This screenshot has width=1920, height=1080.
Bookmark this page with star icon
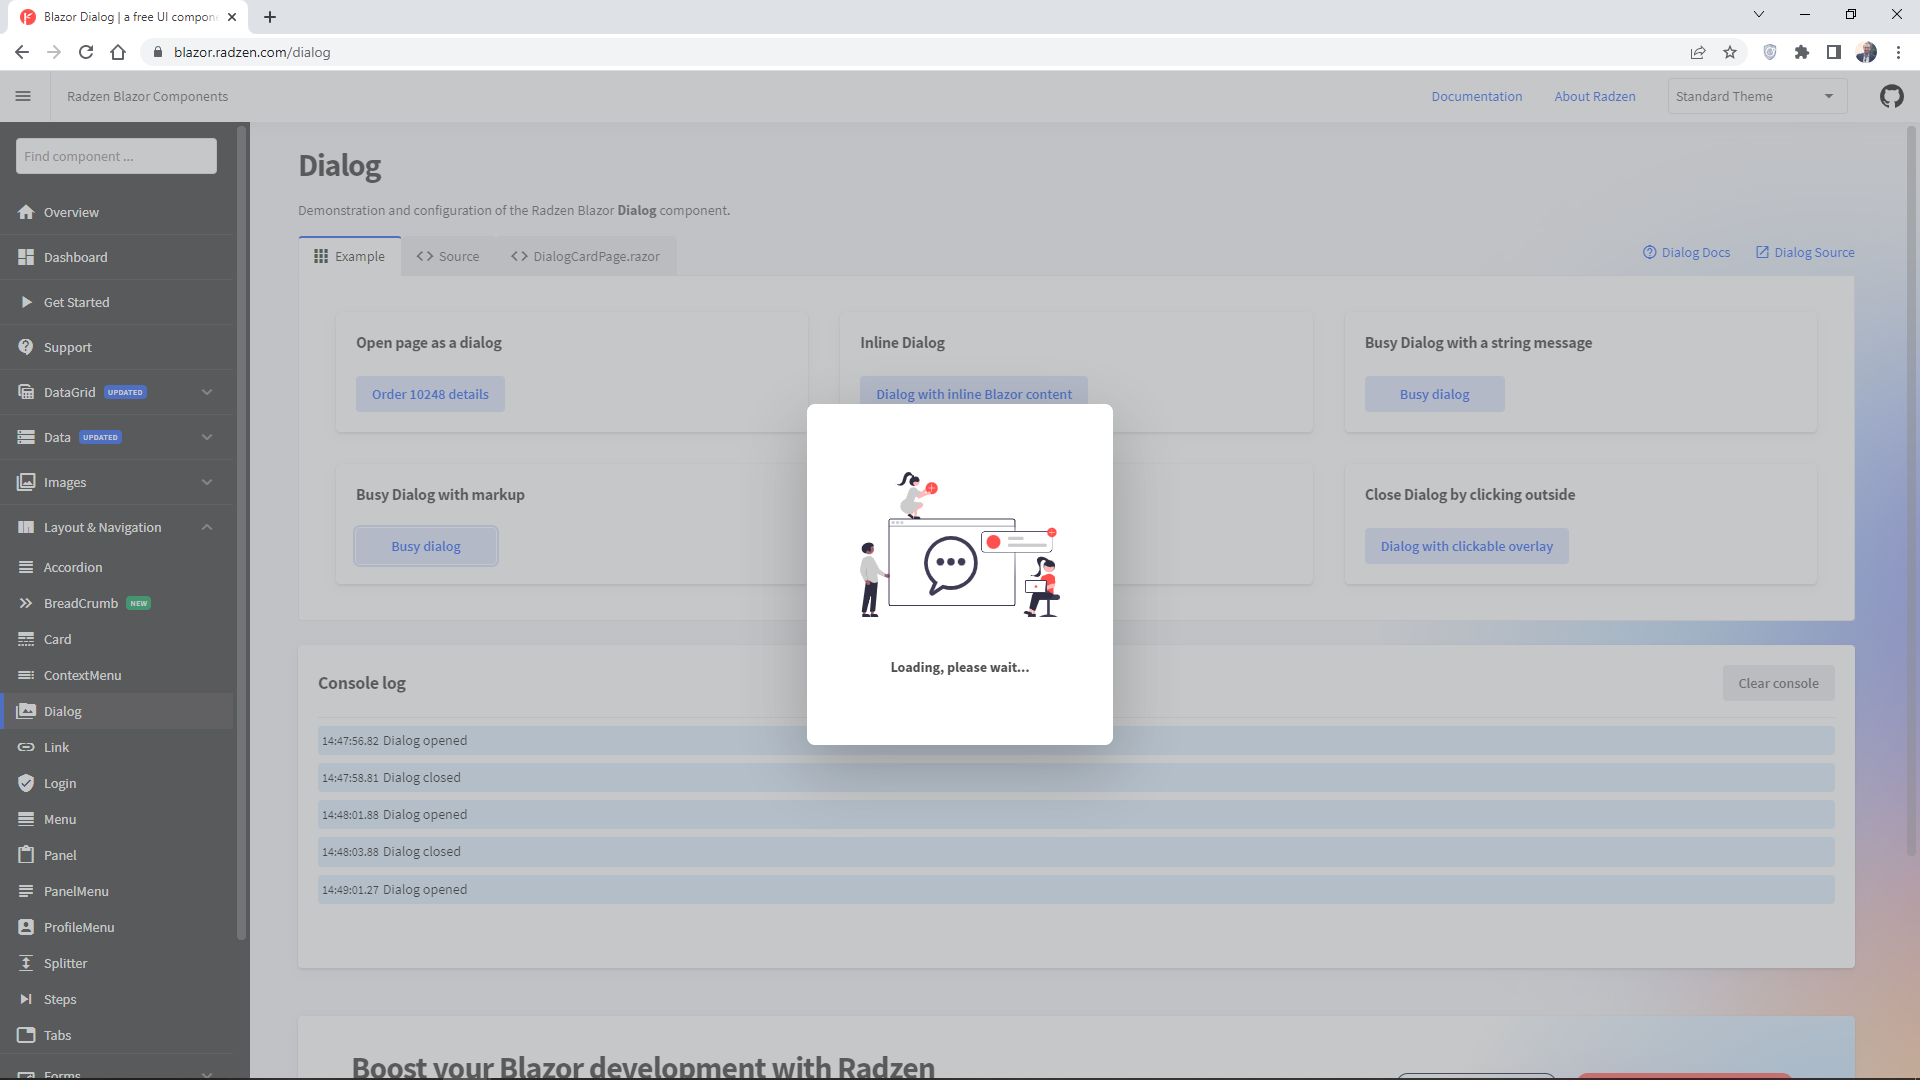(1730, 52)
